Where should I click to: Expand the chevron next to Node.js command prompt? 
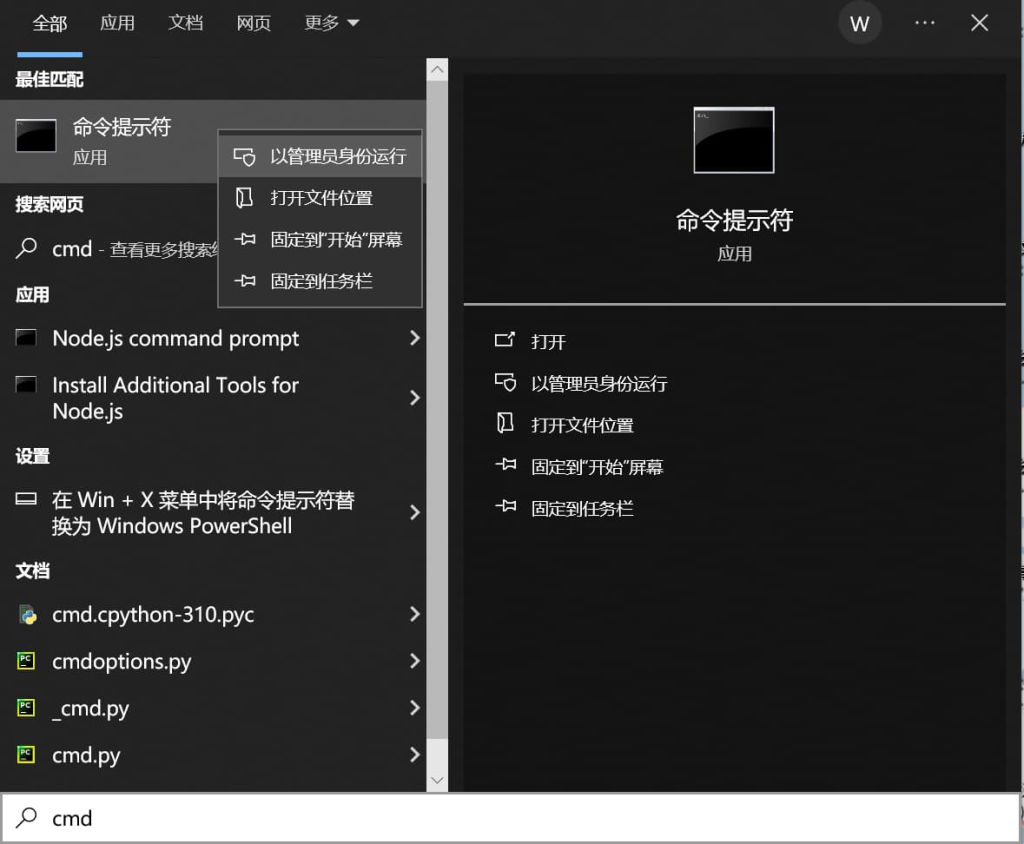pyautogui.click(x=415, y=339)
